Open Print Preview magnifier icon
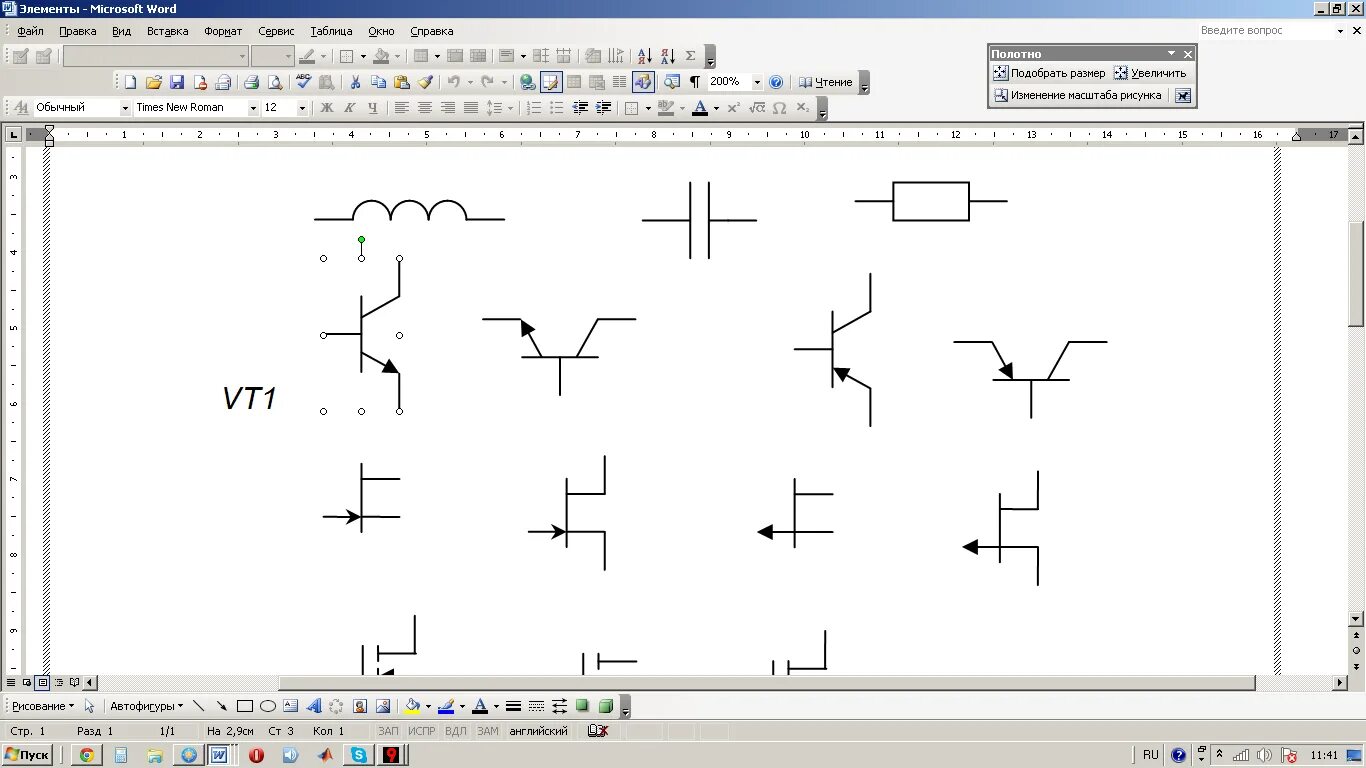This screenshot has width=1366, height=768. (274, 83)
